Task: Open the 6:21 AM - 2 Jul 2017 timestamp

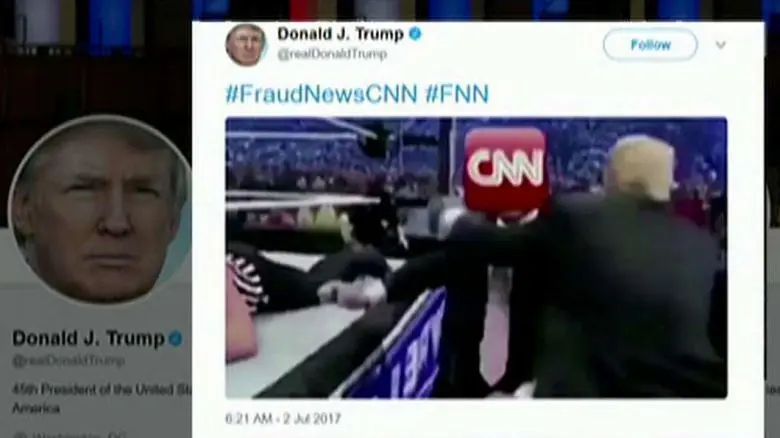Action: point(283,419)
